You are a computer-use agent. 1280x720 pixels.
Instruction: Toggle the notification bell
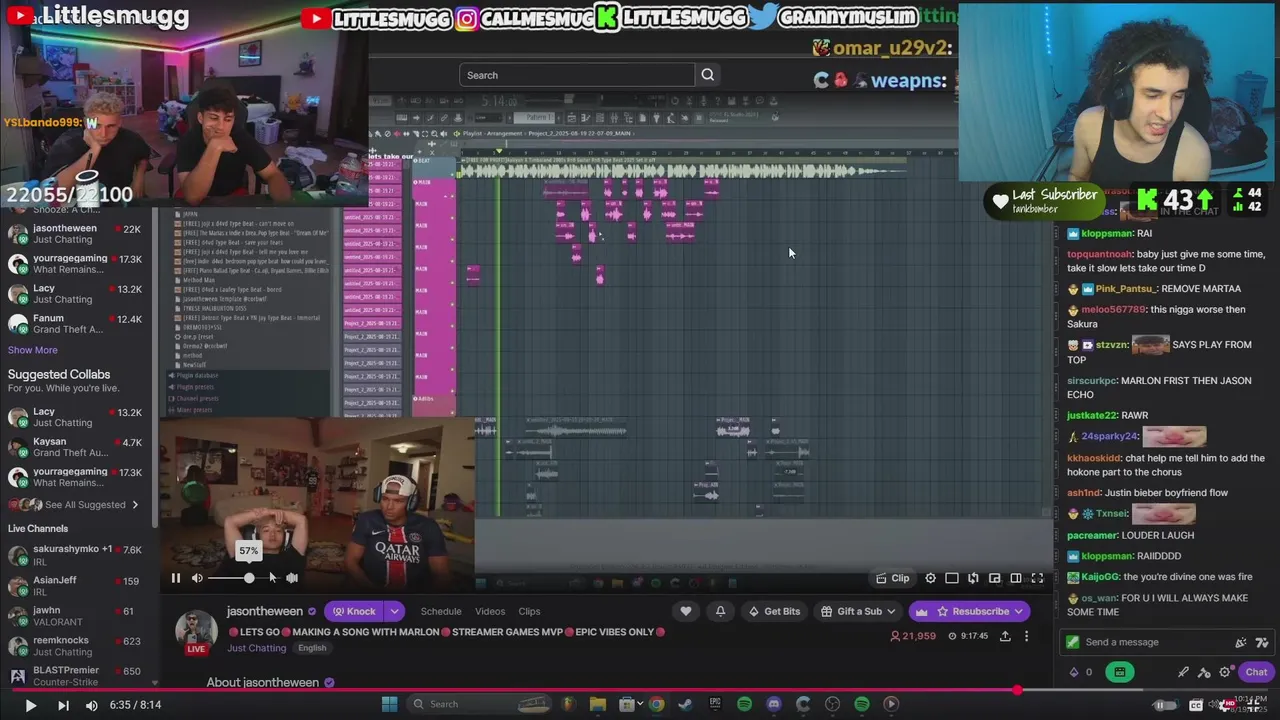click(x=720, y=611)
